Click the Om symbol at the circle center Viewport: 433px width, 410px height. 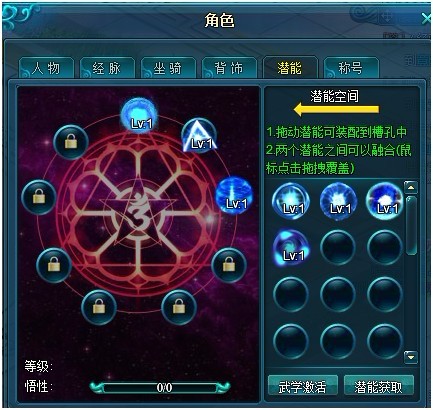(137, 211)
